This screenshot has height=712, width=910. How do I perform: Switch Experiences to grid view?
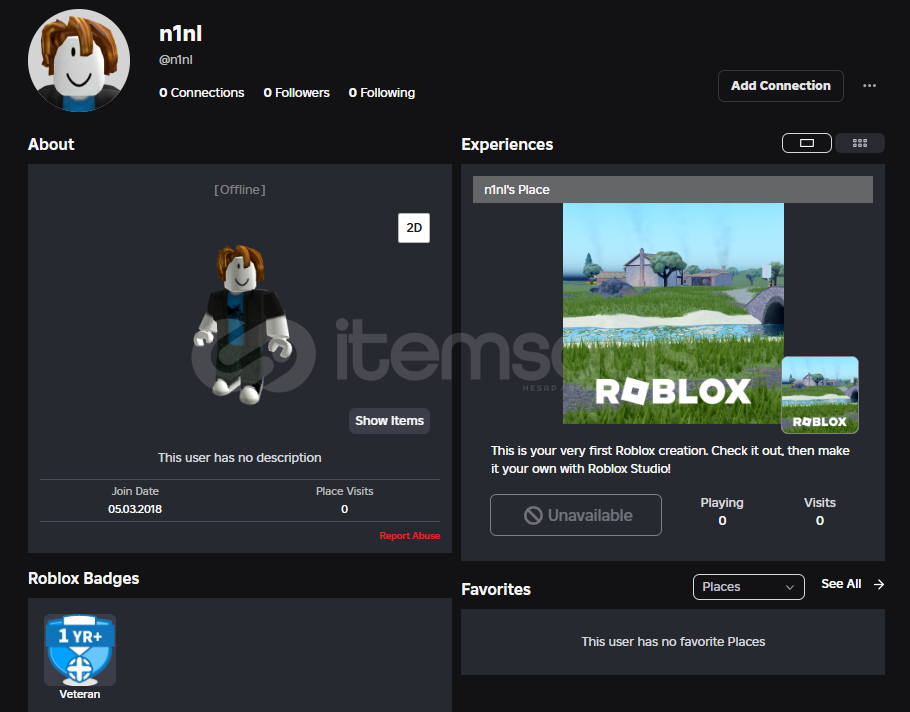click(x=860, y=143)
